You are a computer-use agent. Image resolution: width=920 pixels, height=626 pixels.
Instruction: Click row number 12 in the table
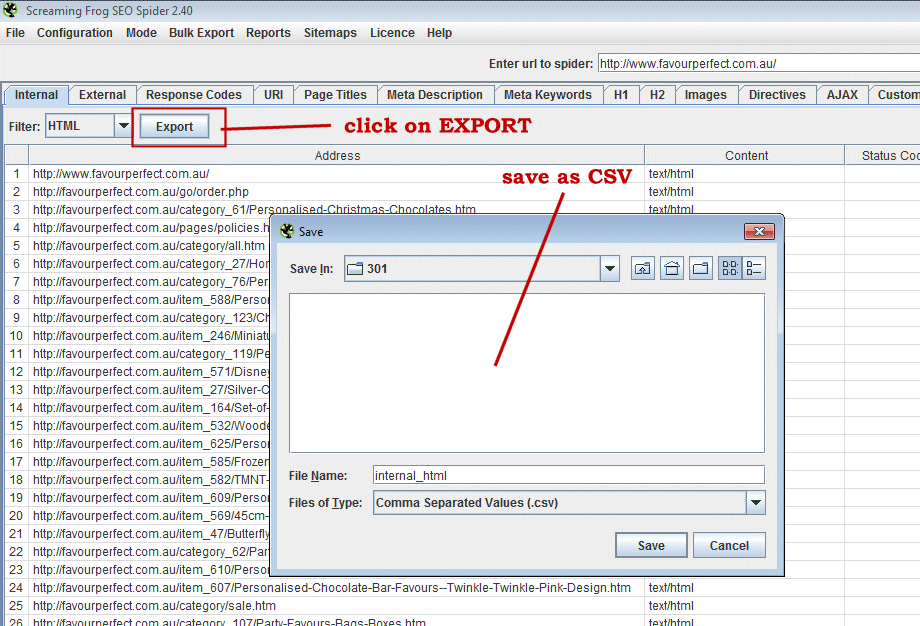[16, 372]
